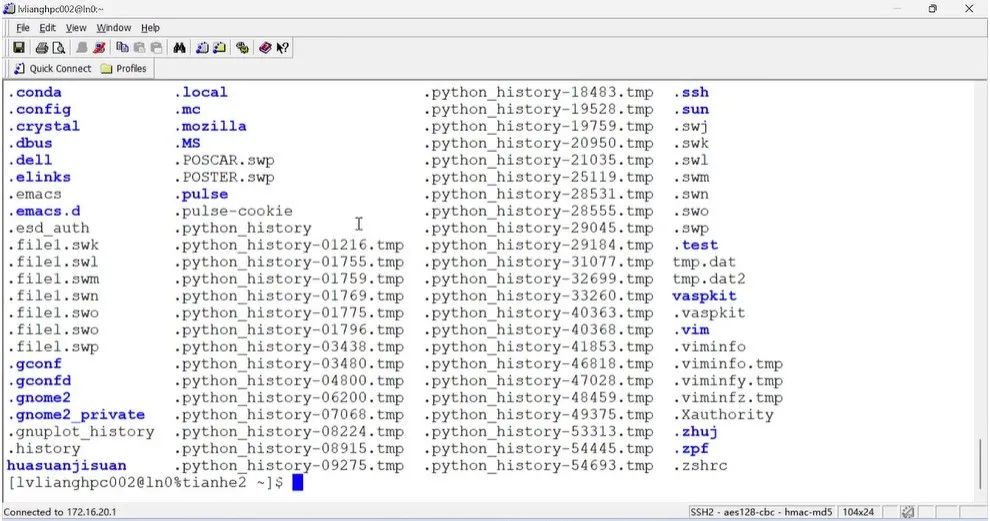Open Print Preview from toolbar
This screenshot has height=521, width=990.
[59, 48]
